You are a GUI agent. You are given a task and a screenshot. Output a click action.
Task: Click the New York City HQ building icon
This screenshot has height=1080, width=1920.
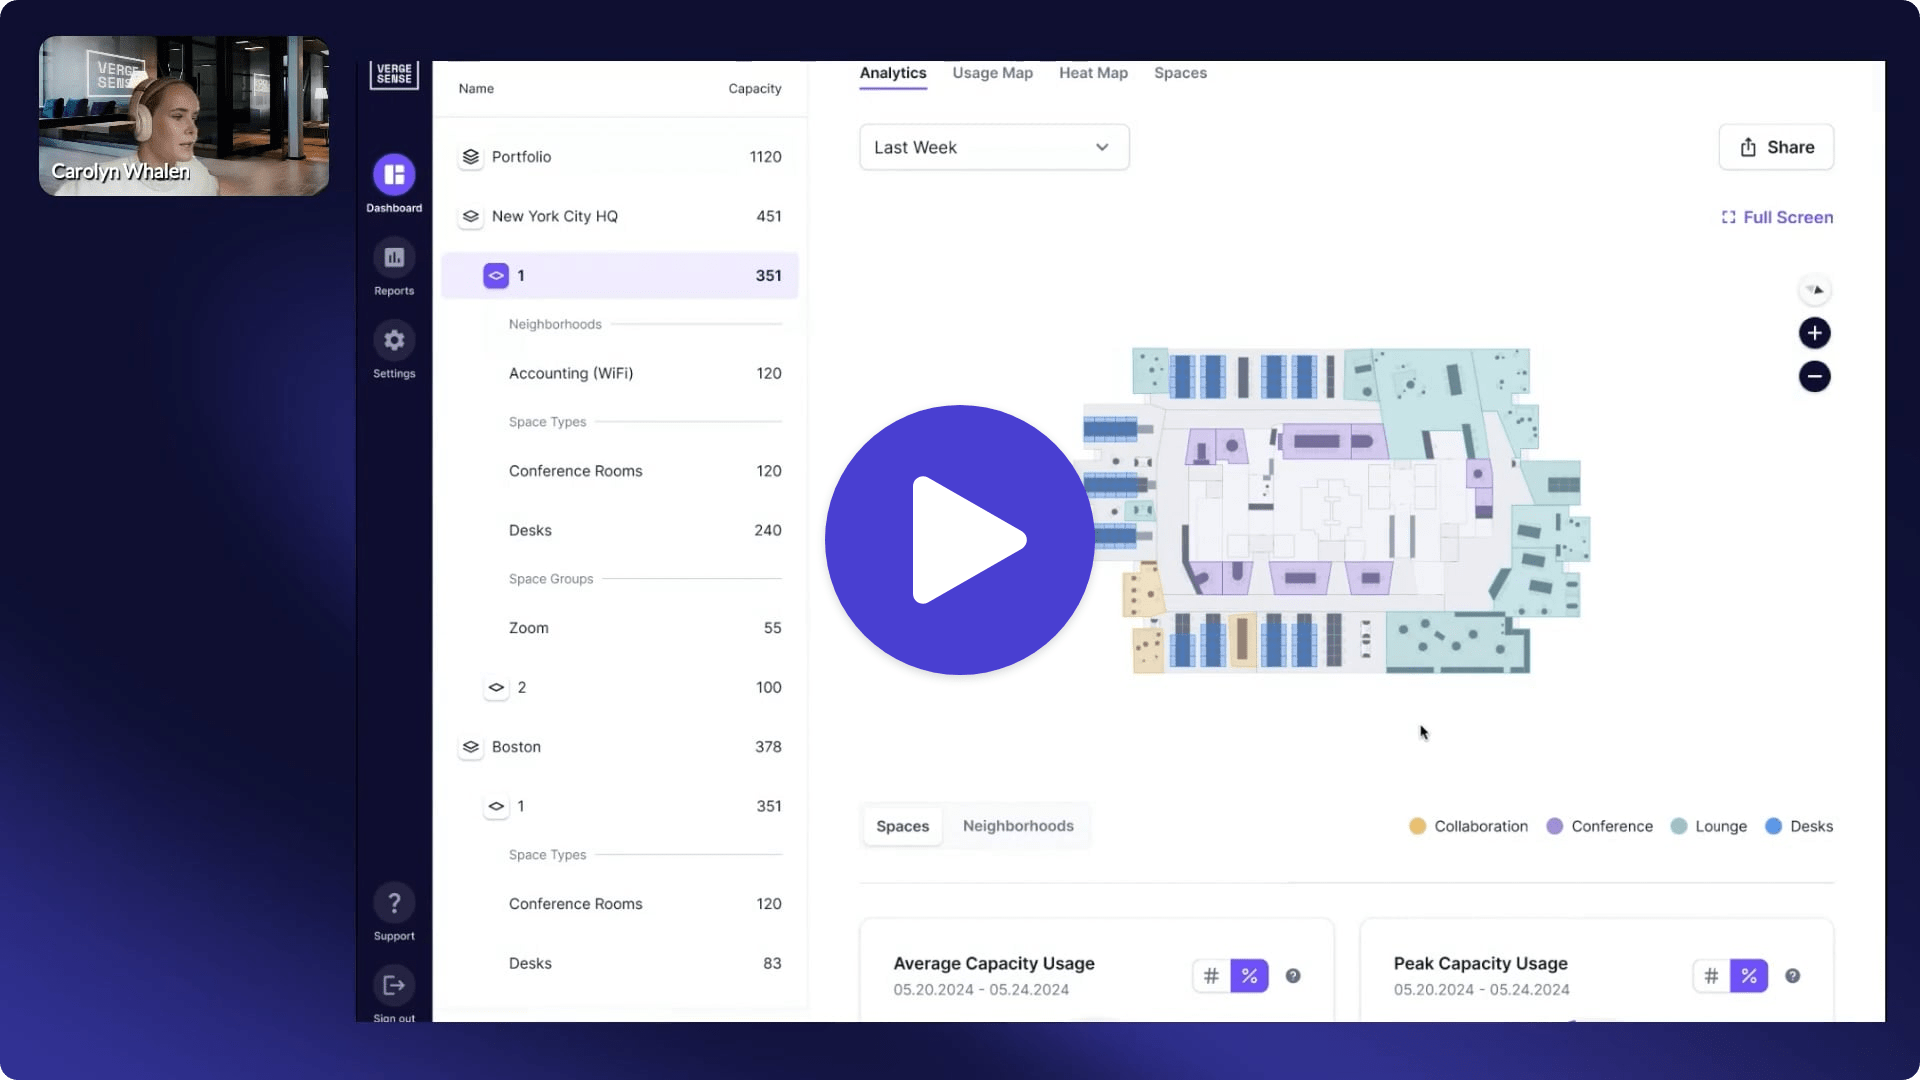471,216
